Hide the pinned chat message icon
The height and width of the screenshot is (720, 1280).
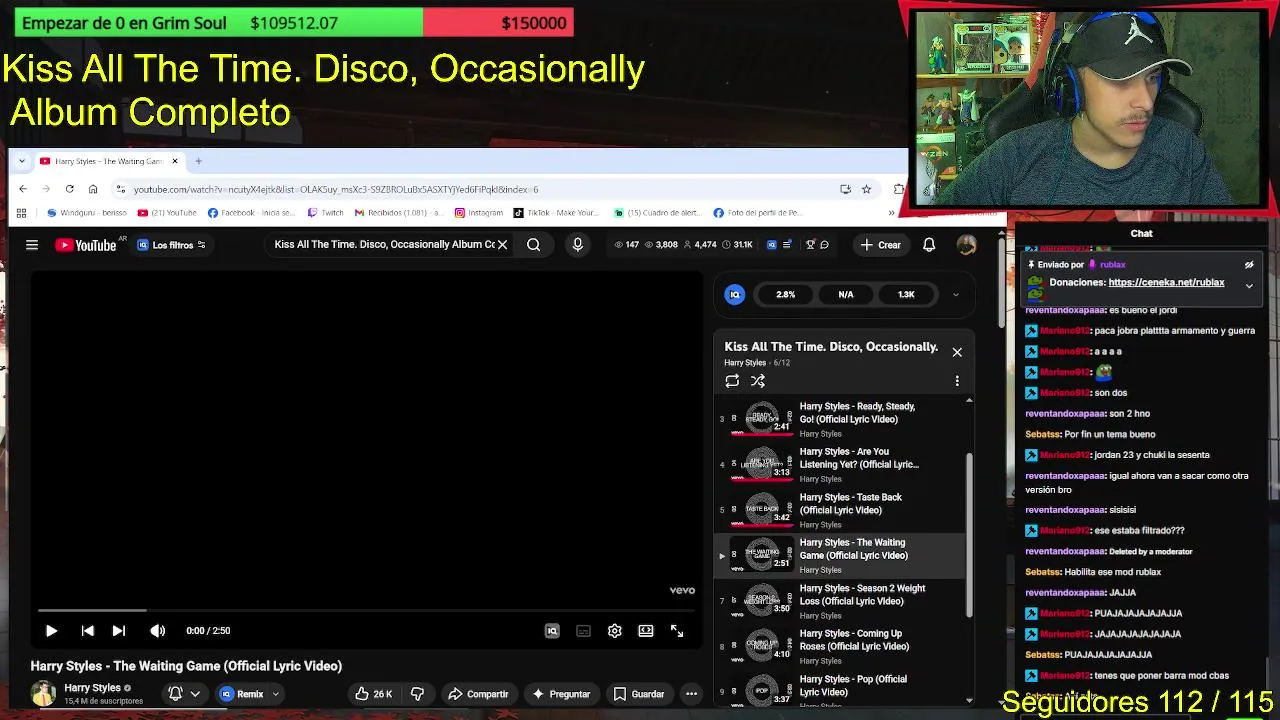pyautogui.click(x=1249, y=265)
